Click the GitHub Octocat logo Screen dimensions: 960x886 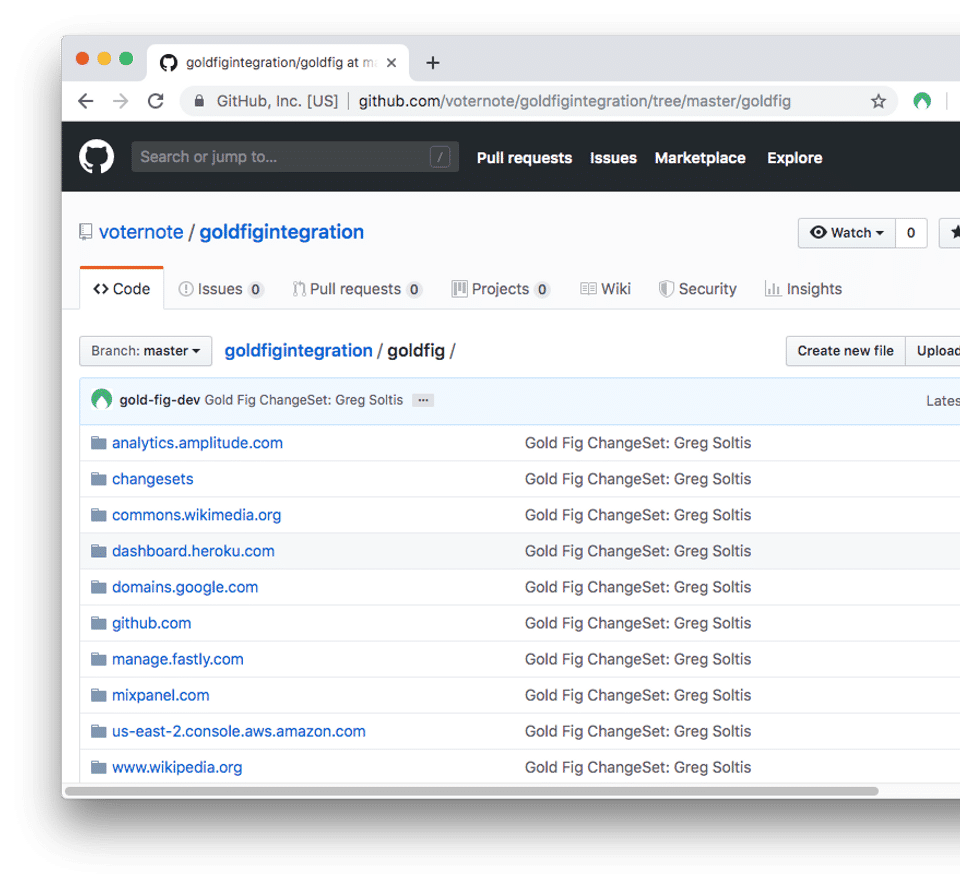pyautogui.click(x=97, y=157)
